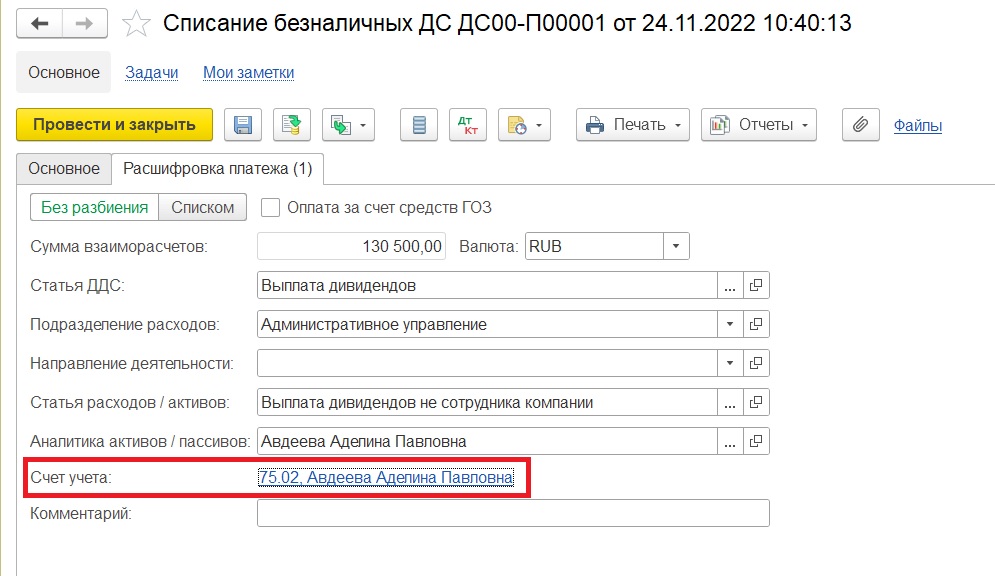995x576 pixels.
Task: Enable Оплата за счет средств ГОЗ checkbox
Action: pyautogui.click(x=270, y=207)
